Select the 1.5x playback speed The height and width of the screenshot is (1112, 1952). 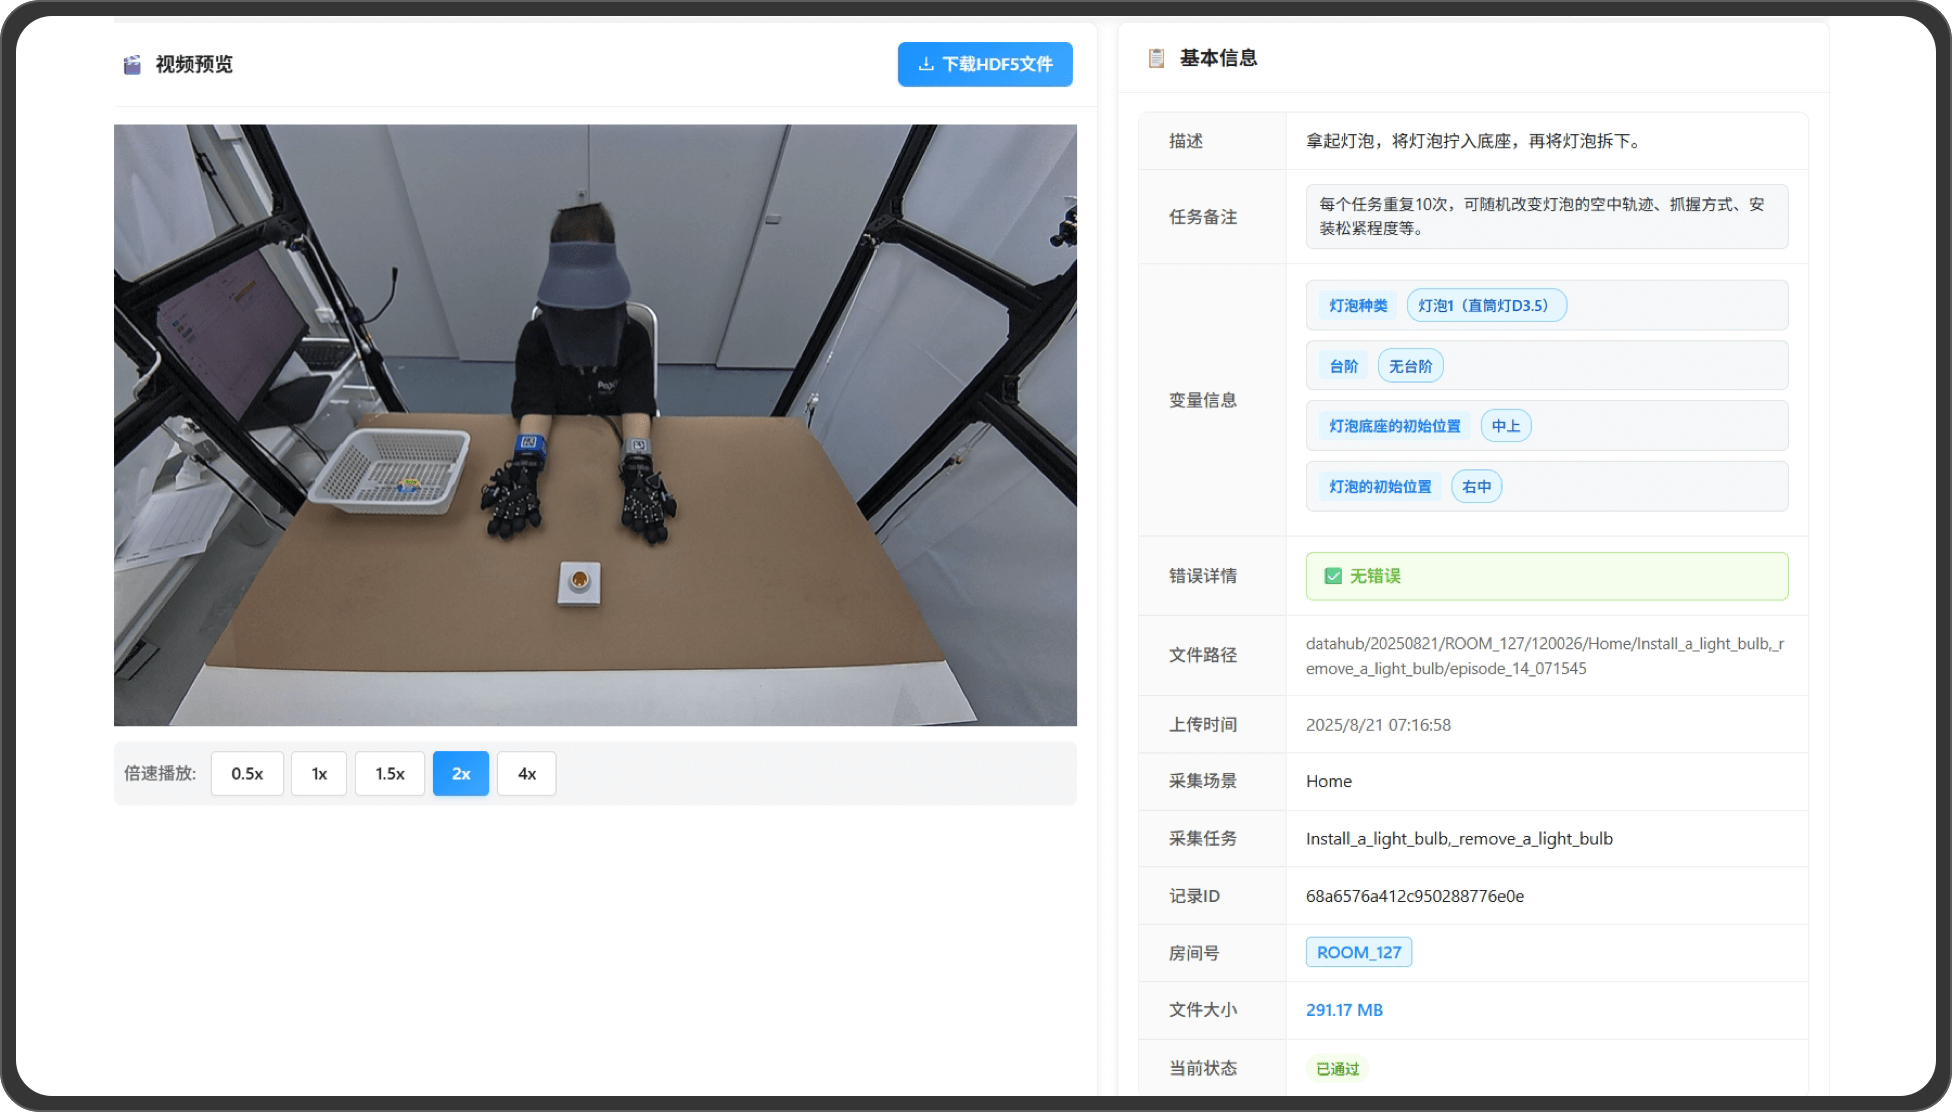[389, 773]
